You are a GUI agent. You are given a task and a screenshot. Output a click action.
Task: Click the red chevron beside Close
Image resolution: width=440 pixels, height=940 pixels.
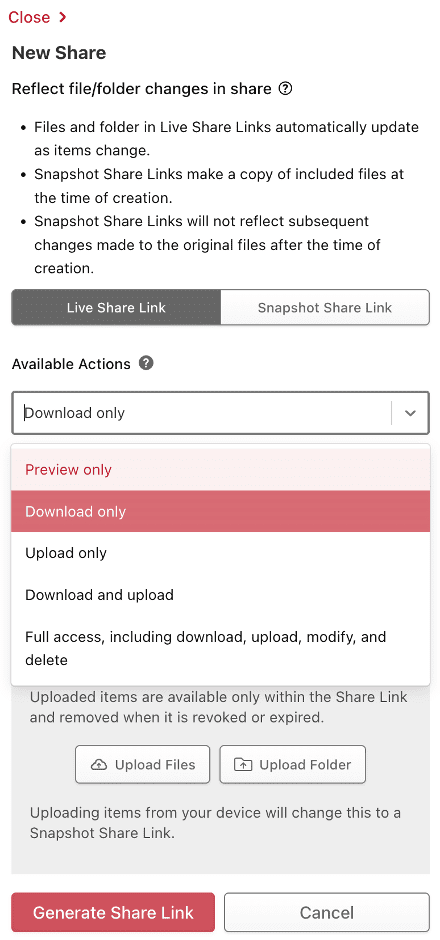pyautogui.click(x=62, y=17)
